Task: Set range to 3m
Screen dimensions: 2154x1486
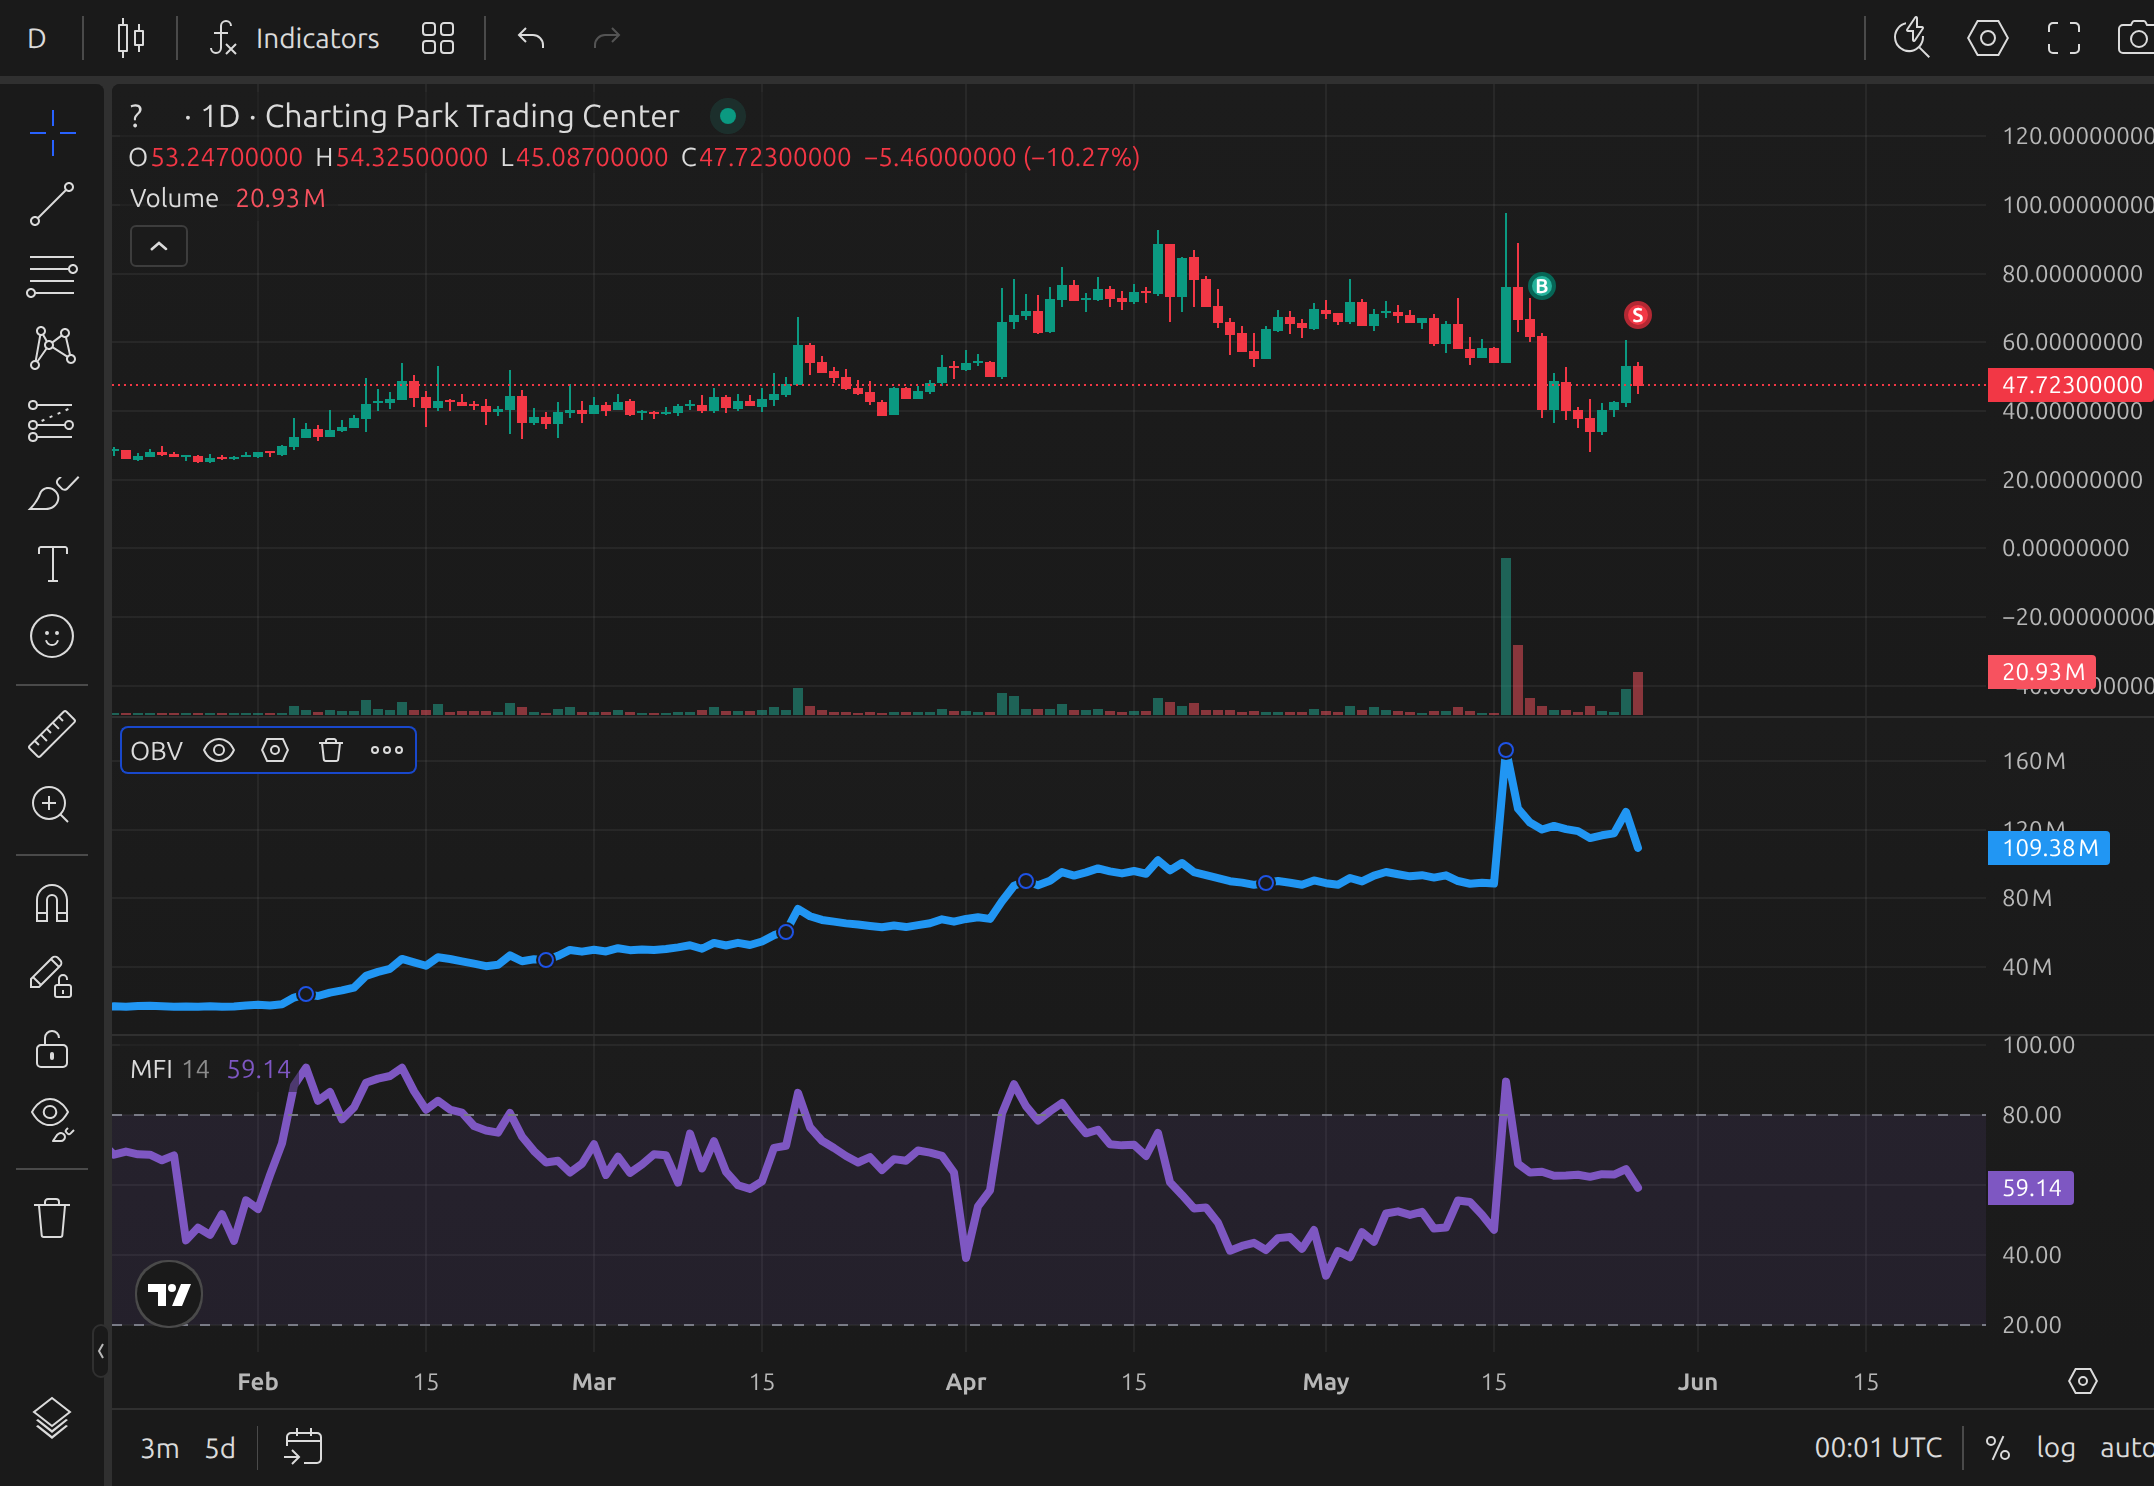Action: (x=159, y=1448)
